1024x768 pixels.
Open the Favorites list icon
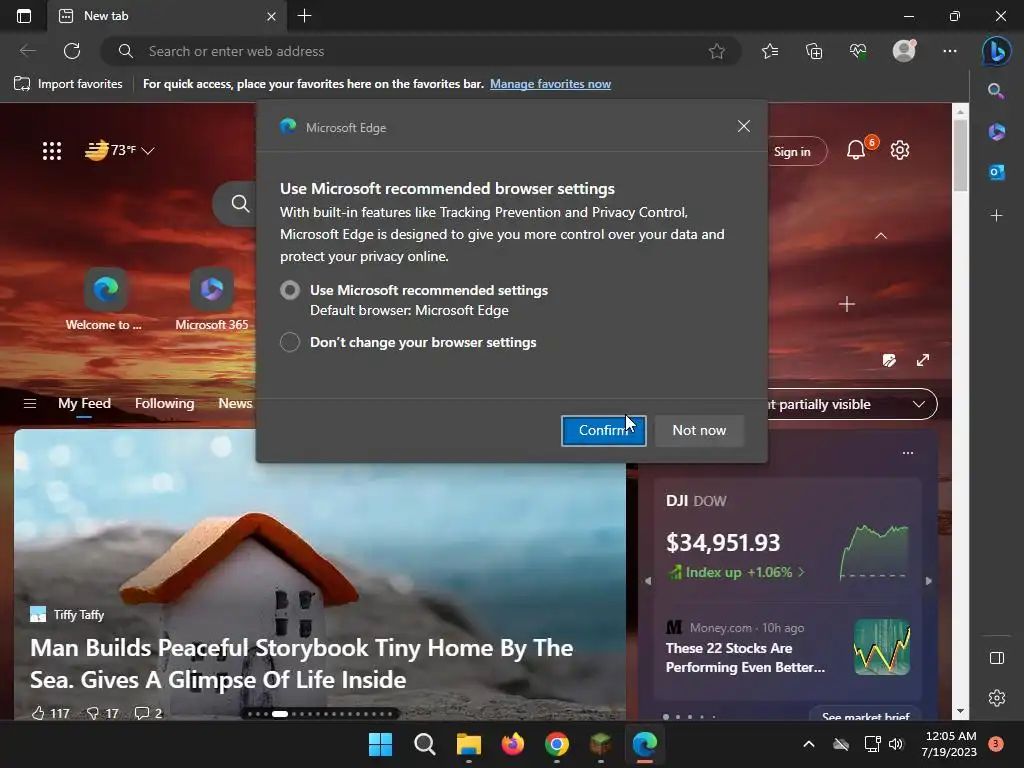770,51
